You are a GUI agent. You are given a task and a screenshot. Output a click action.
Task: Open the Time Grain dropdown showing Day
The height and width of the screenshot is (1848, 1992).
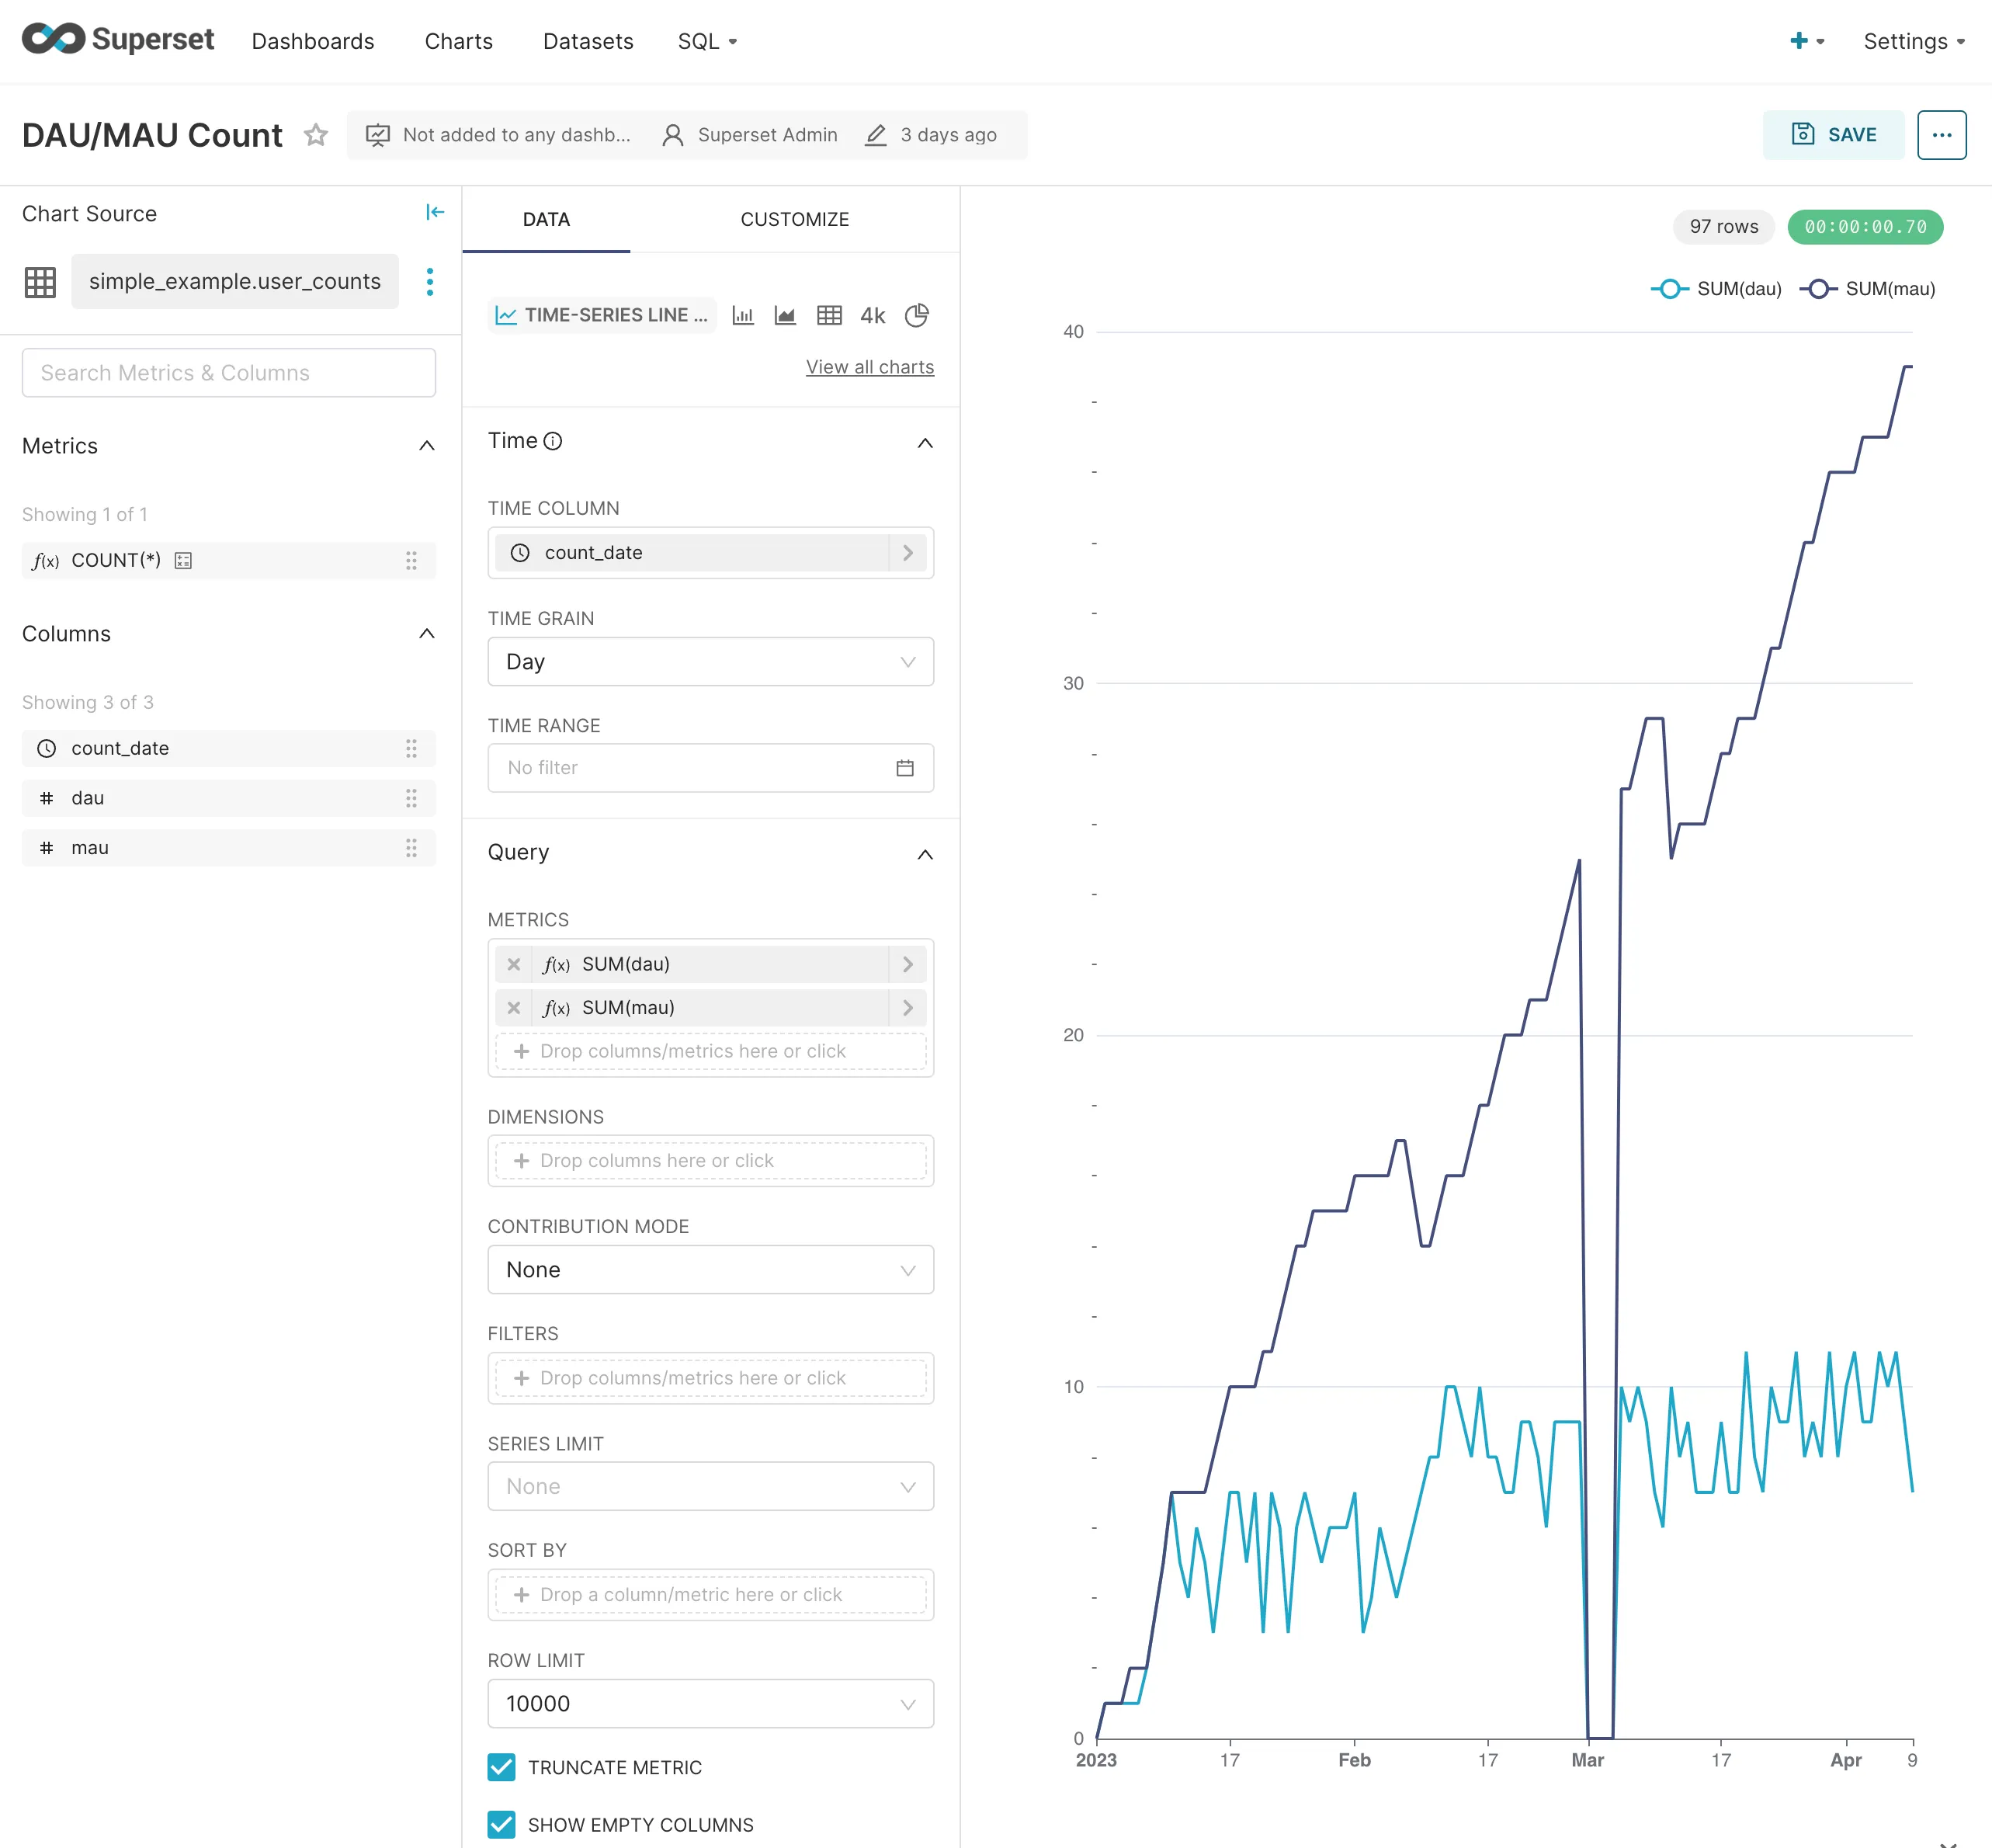(x=710, y=661)
